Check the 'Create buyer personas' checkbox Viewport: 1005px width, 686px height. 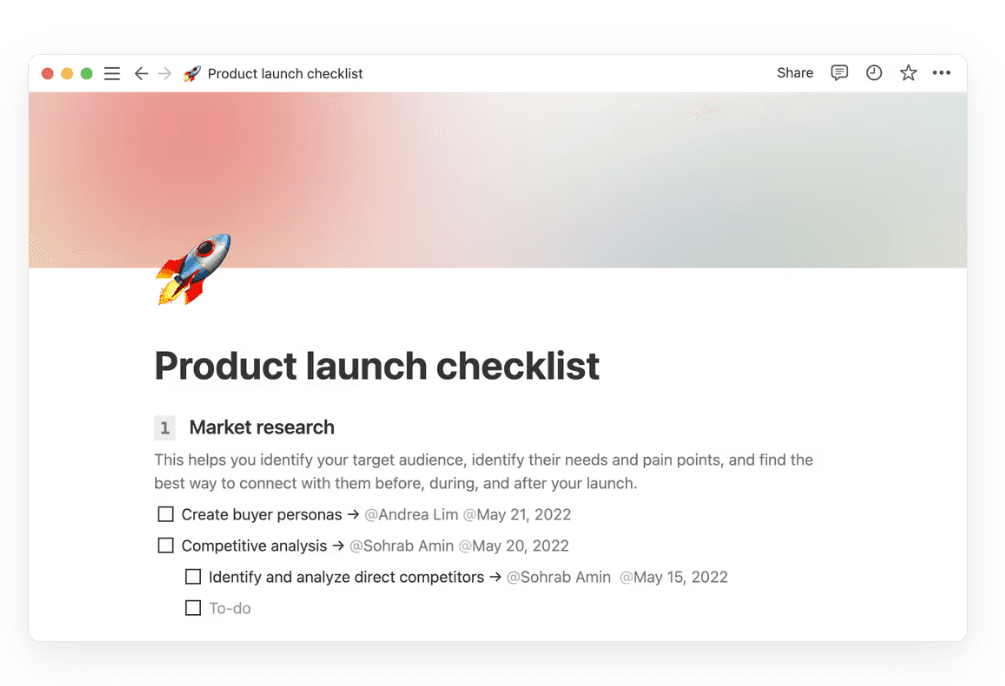165,514
